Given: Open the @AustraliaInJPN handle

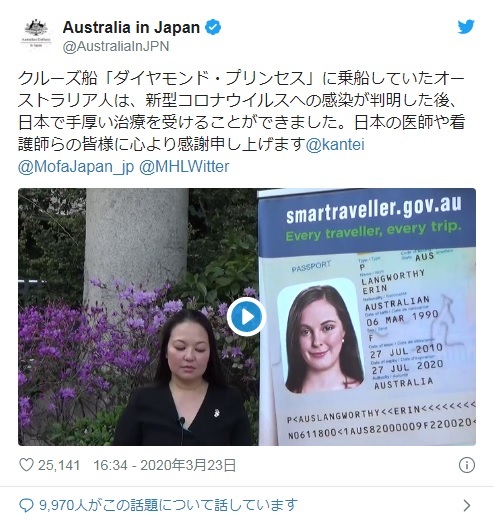Looking at the screenshot, I should coord(116,46).
